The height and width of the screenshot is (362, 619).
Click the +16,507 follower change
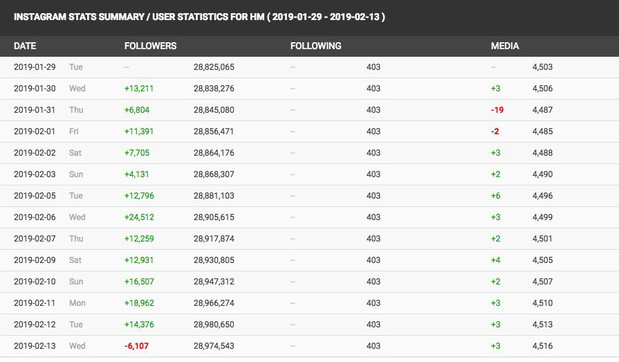pyautogui.click(x=139, y=281)
